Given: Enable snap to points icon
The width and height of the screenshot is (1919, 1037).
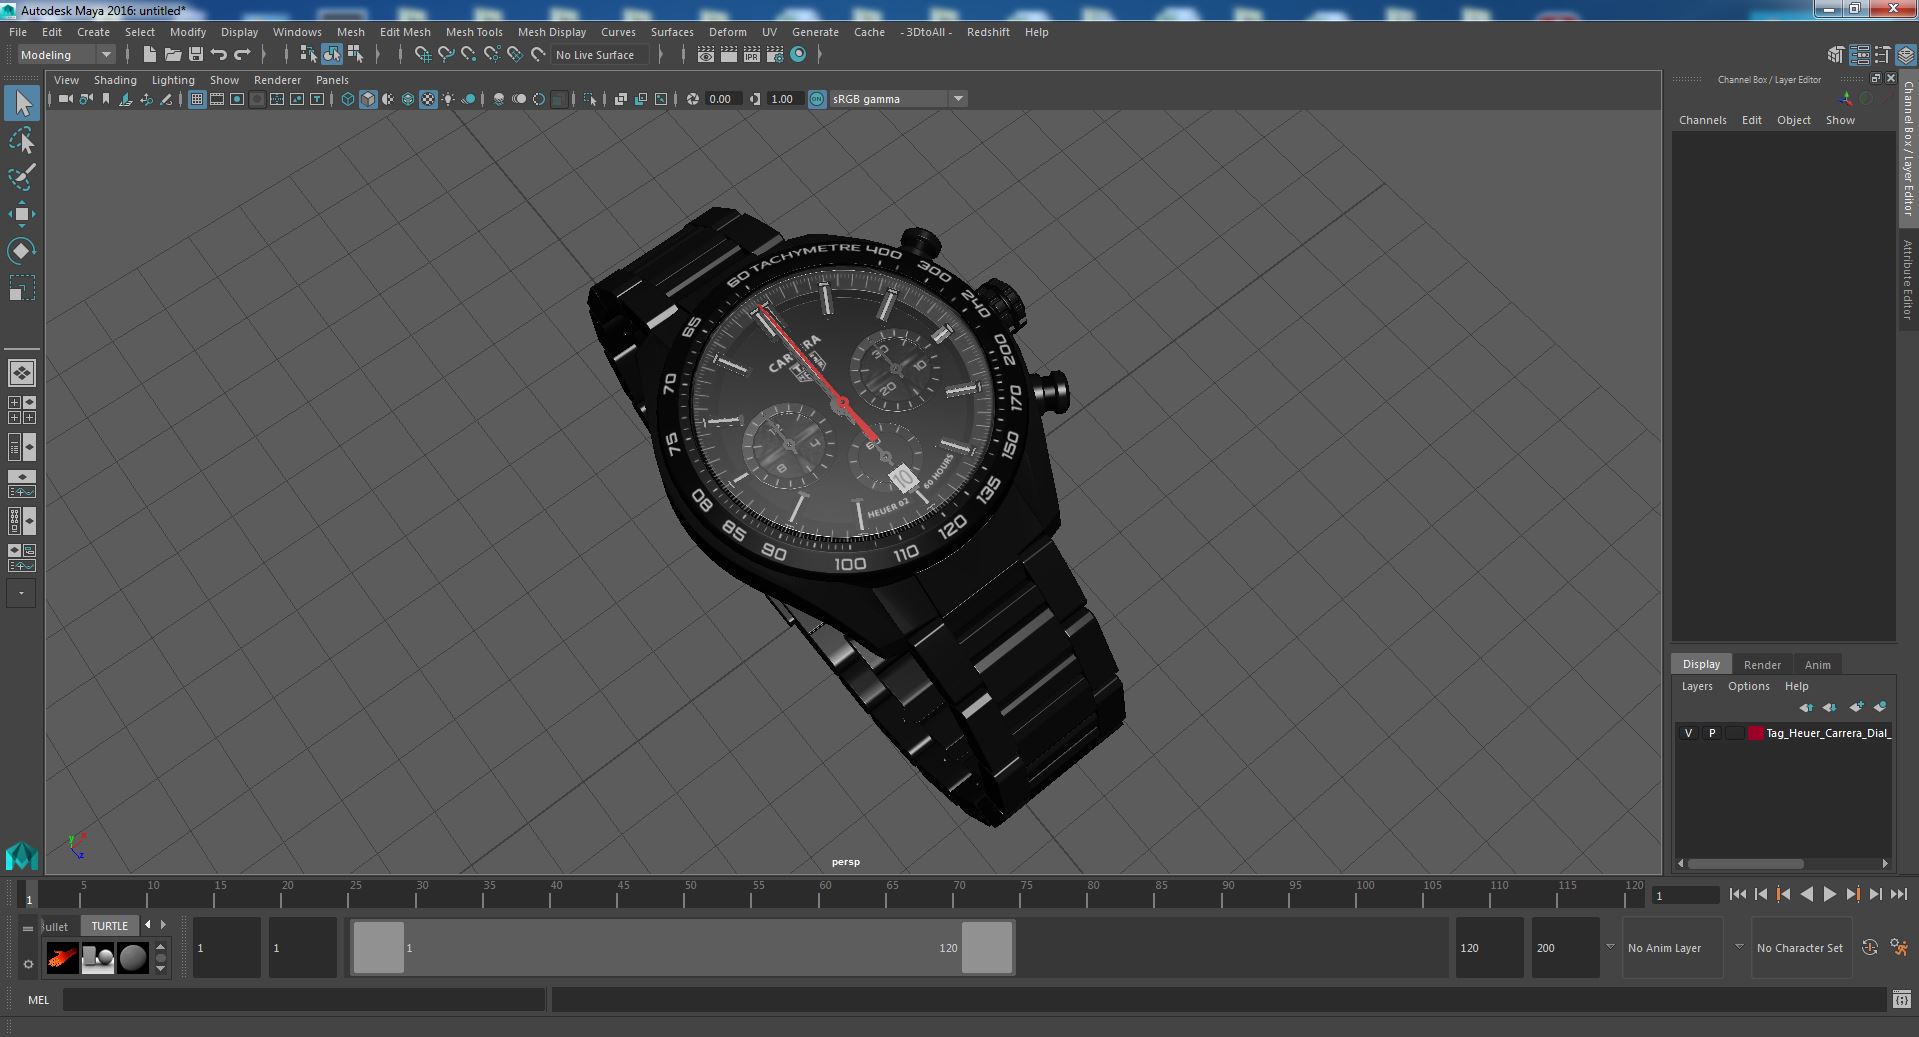Looking at the screenshot, I should pyautogui.click(x=469, y=55).
